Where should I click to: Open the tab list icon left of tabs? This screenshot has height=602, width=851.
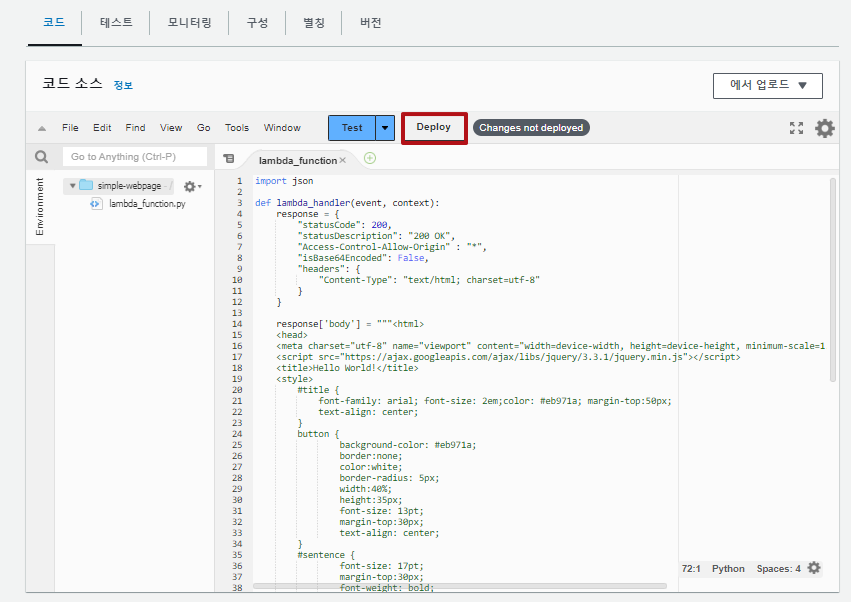coord(228,159)
